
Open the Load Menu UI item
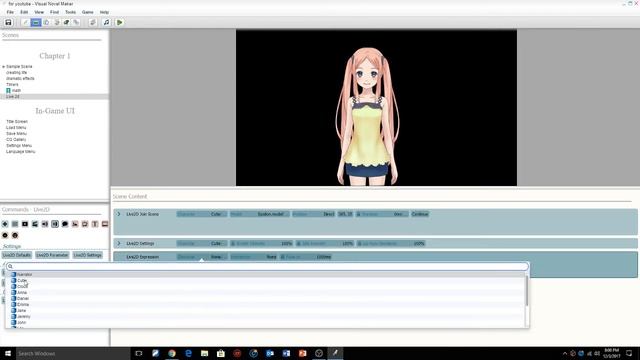(x=16, y=128)
